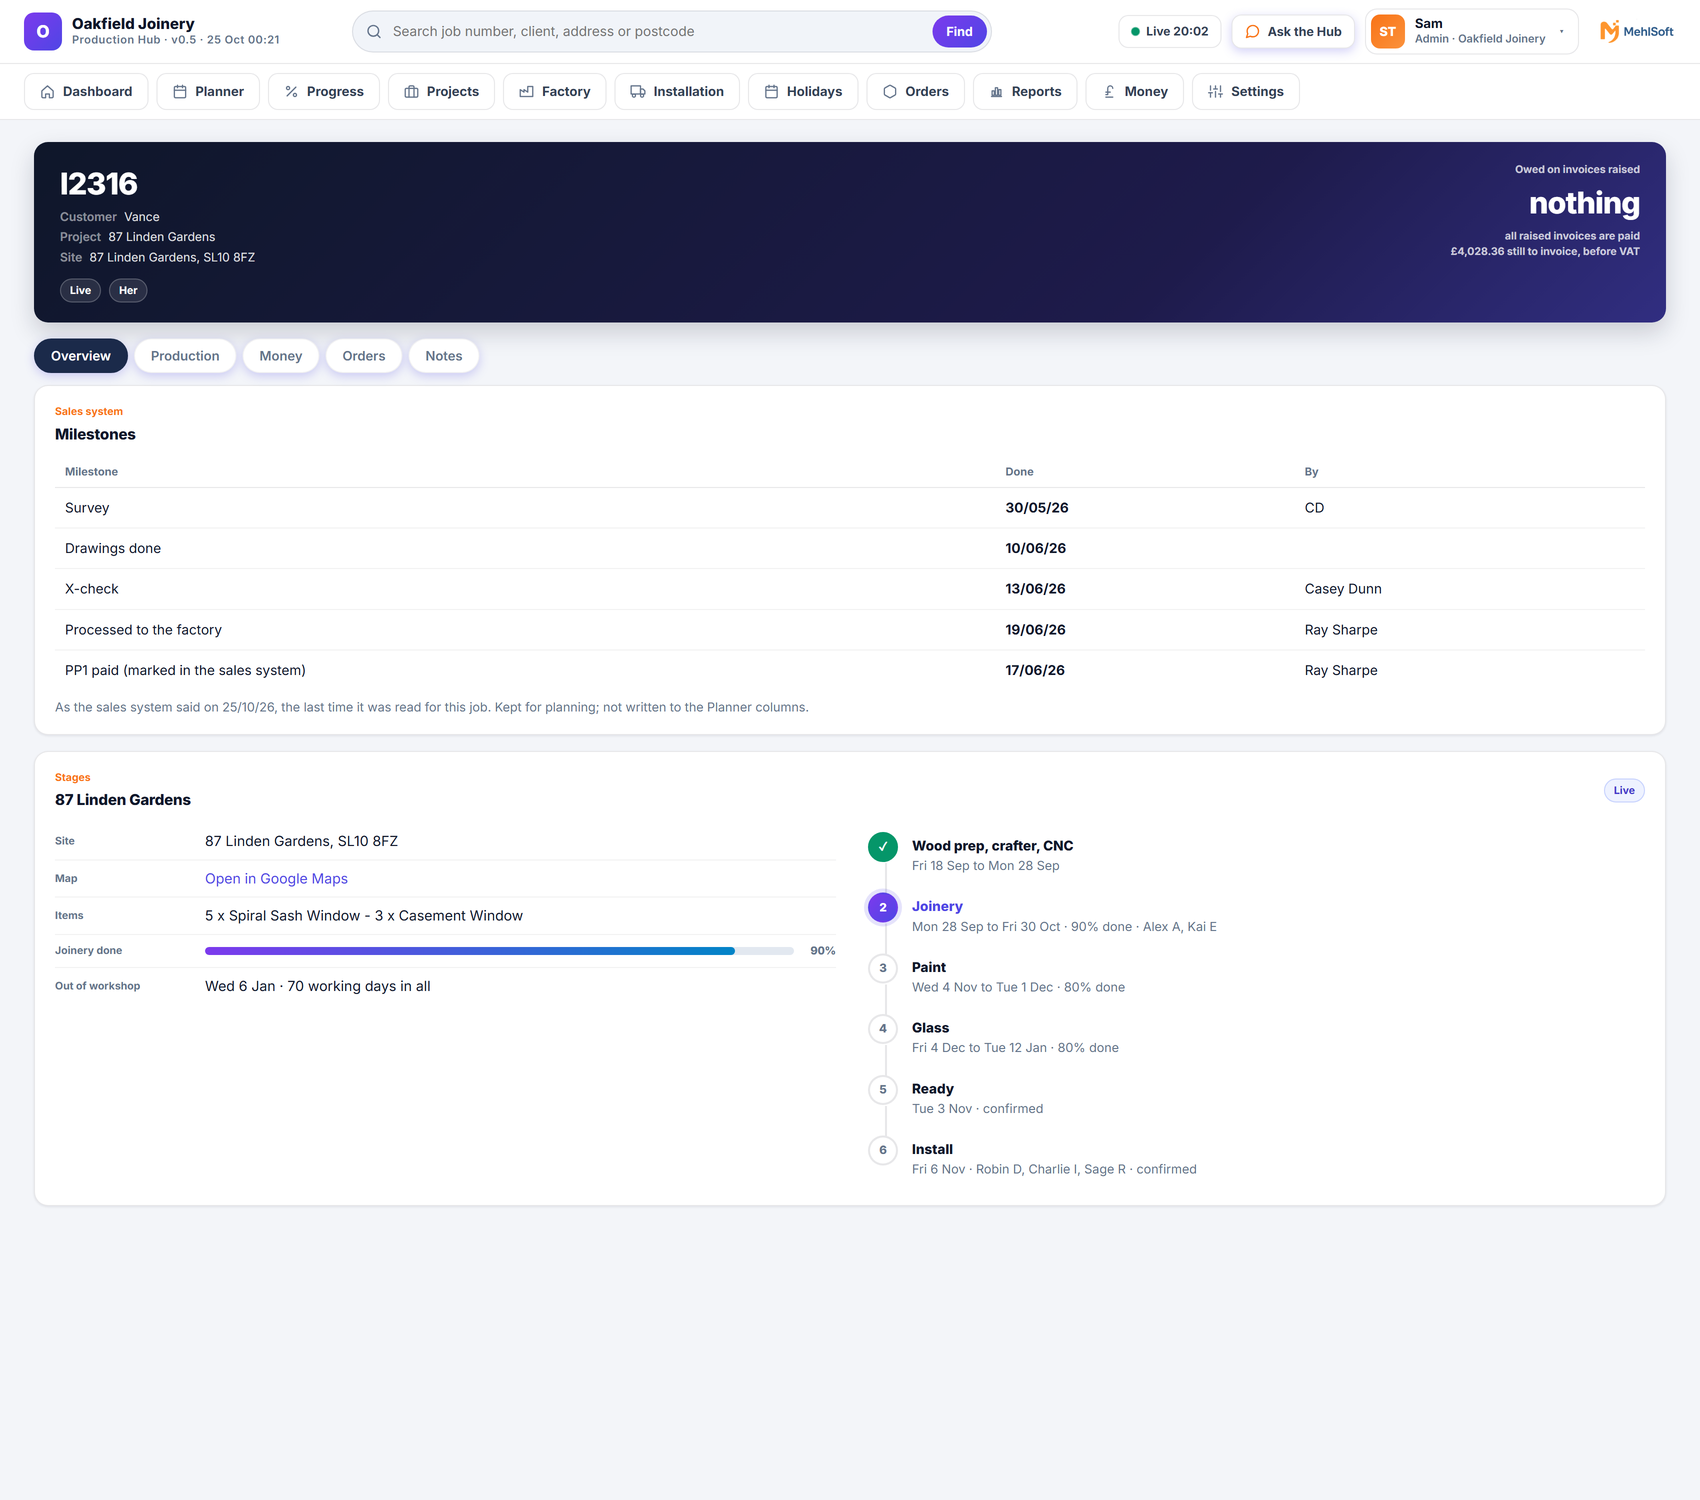The width and height of the screenshot is (1700, 1500).
Task: Open the Sam admin account dropdown arrow
Action: click(1562, 31)
